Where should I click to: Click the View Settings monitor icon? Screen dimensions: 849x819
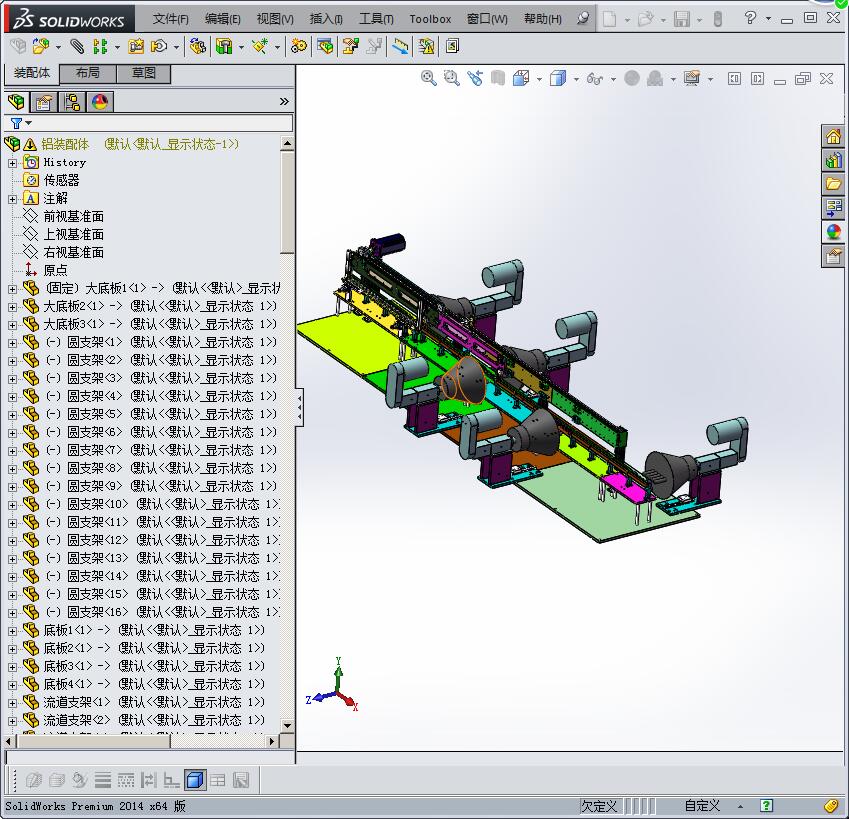[691, 78]
